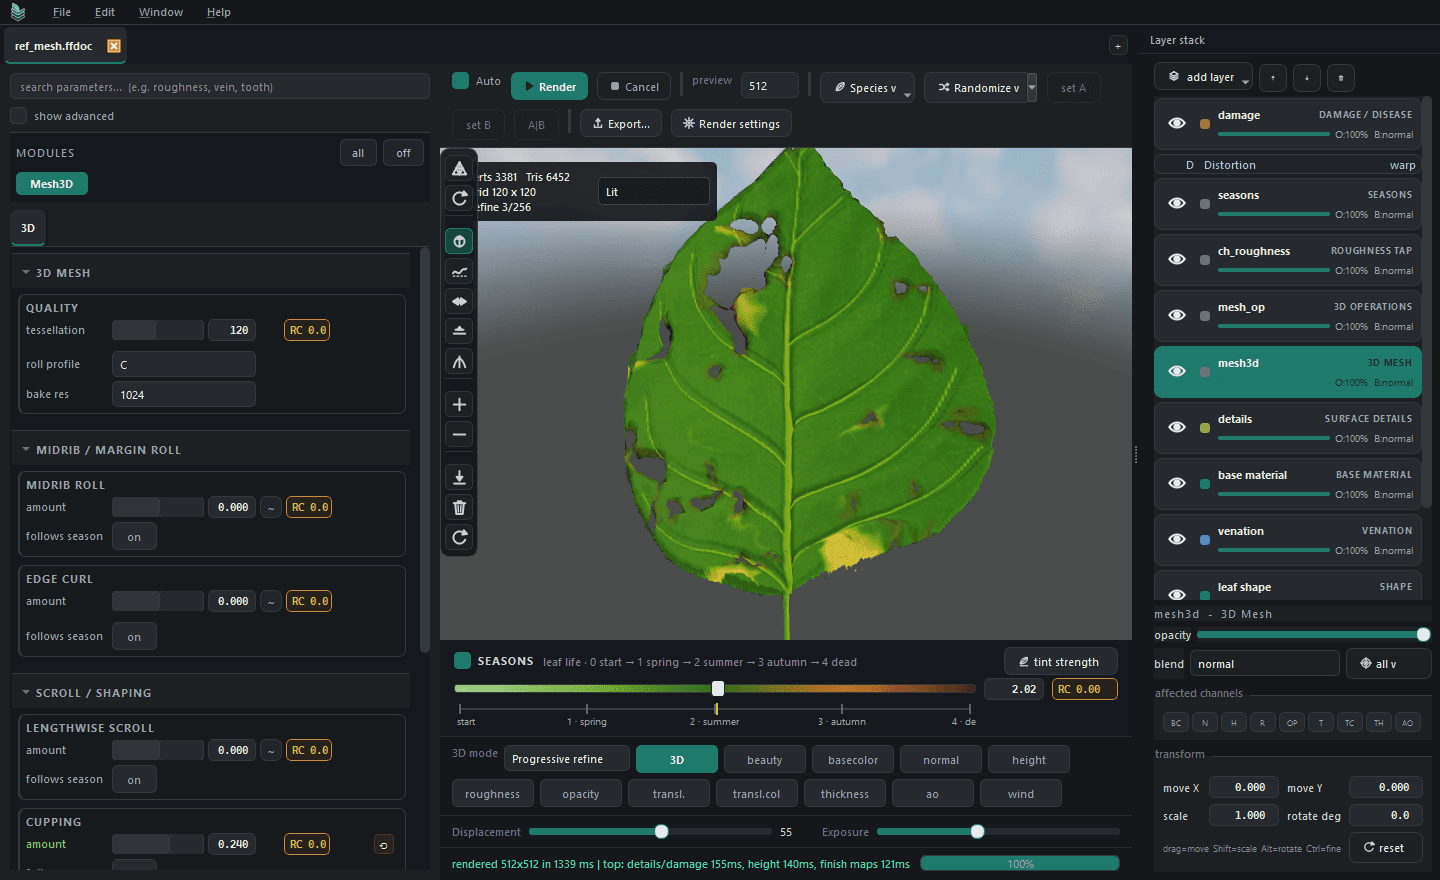Click the horizontal double-arrow icon in viewport toolbar
This screenshot has height=880, width=1440.
pos(459,301)
